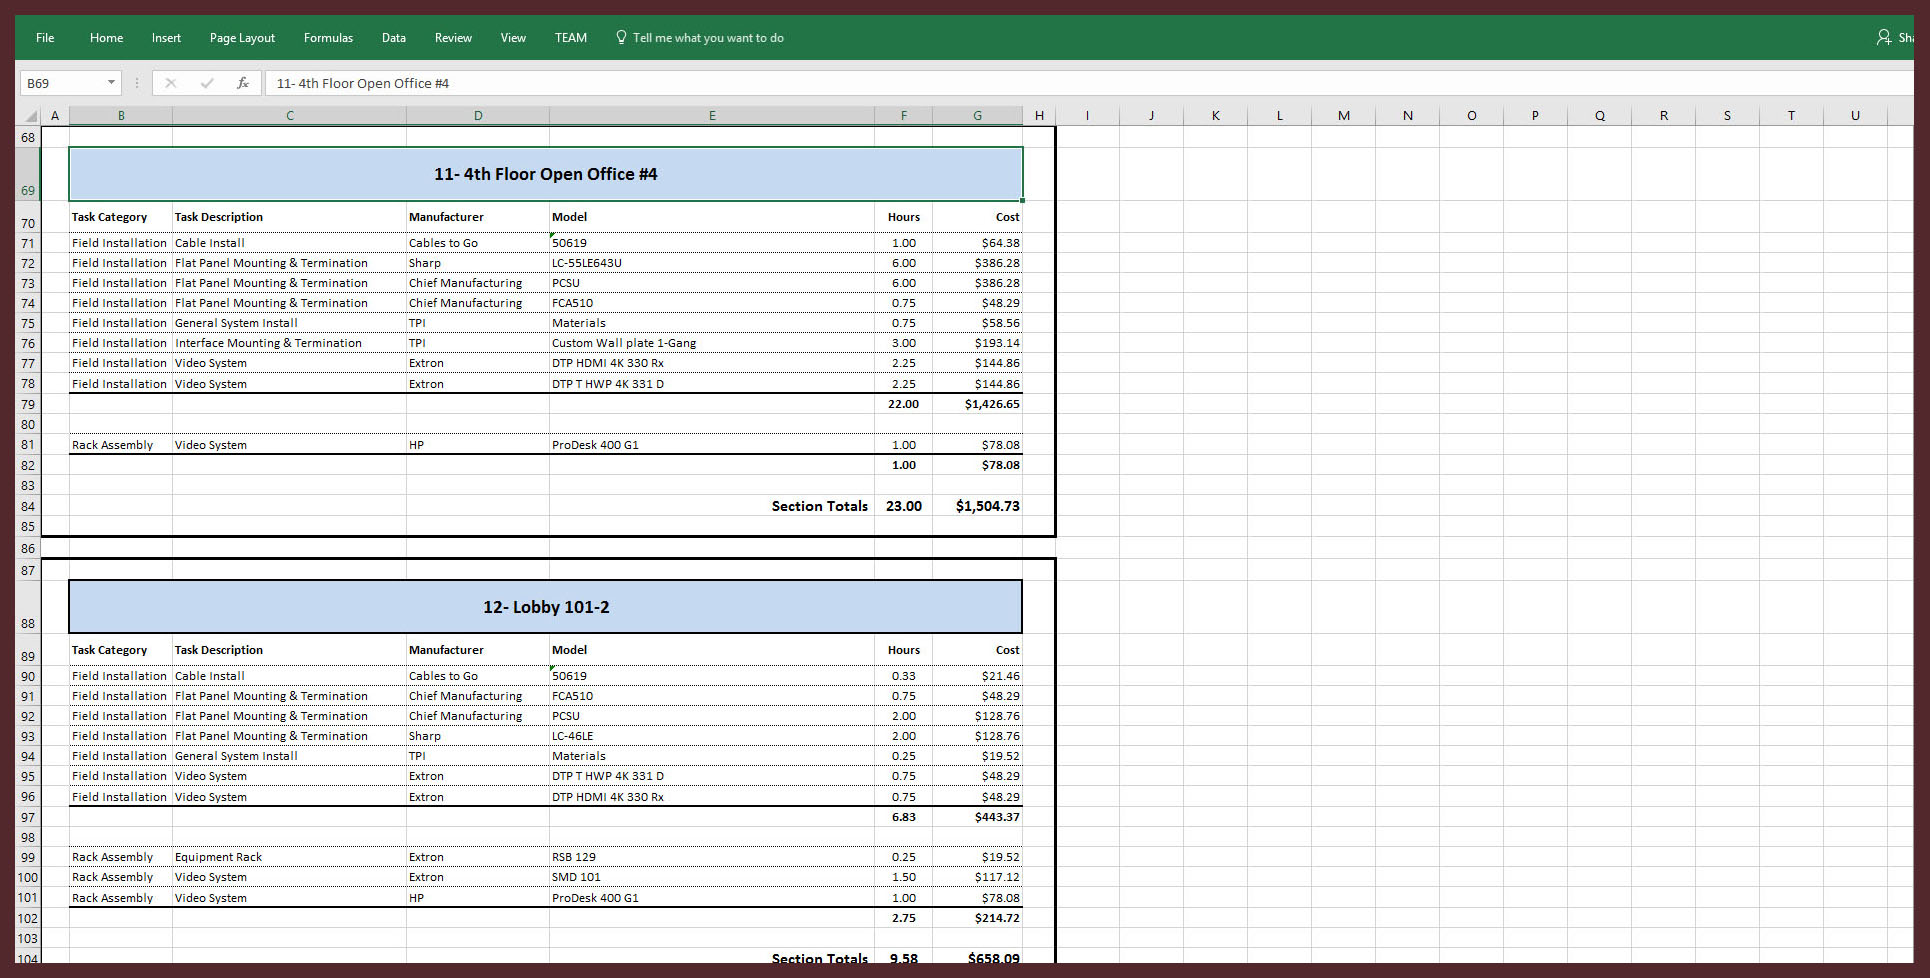The height and width of the screenshot is (978, 1930).
Task: Click the $193.14 cost cell
Action: coord(977,343)
